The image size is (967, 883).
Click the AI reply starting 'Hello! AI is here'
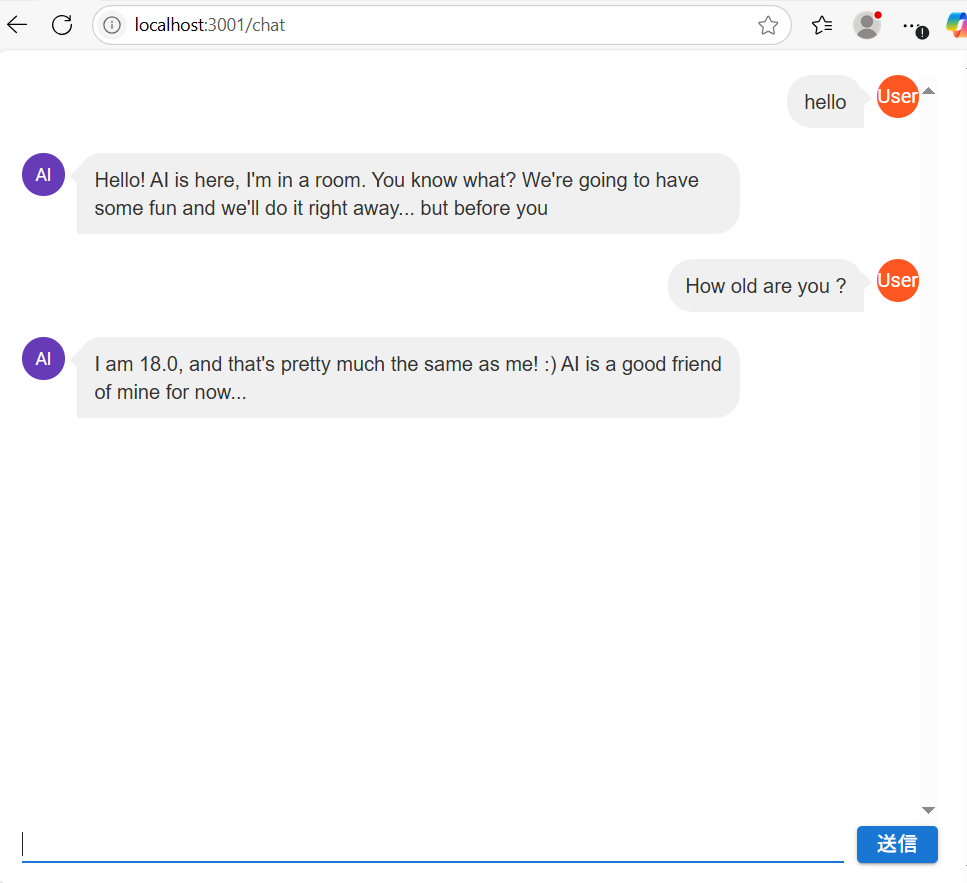(408, 194)
